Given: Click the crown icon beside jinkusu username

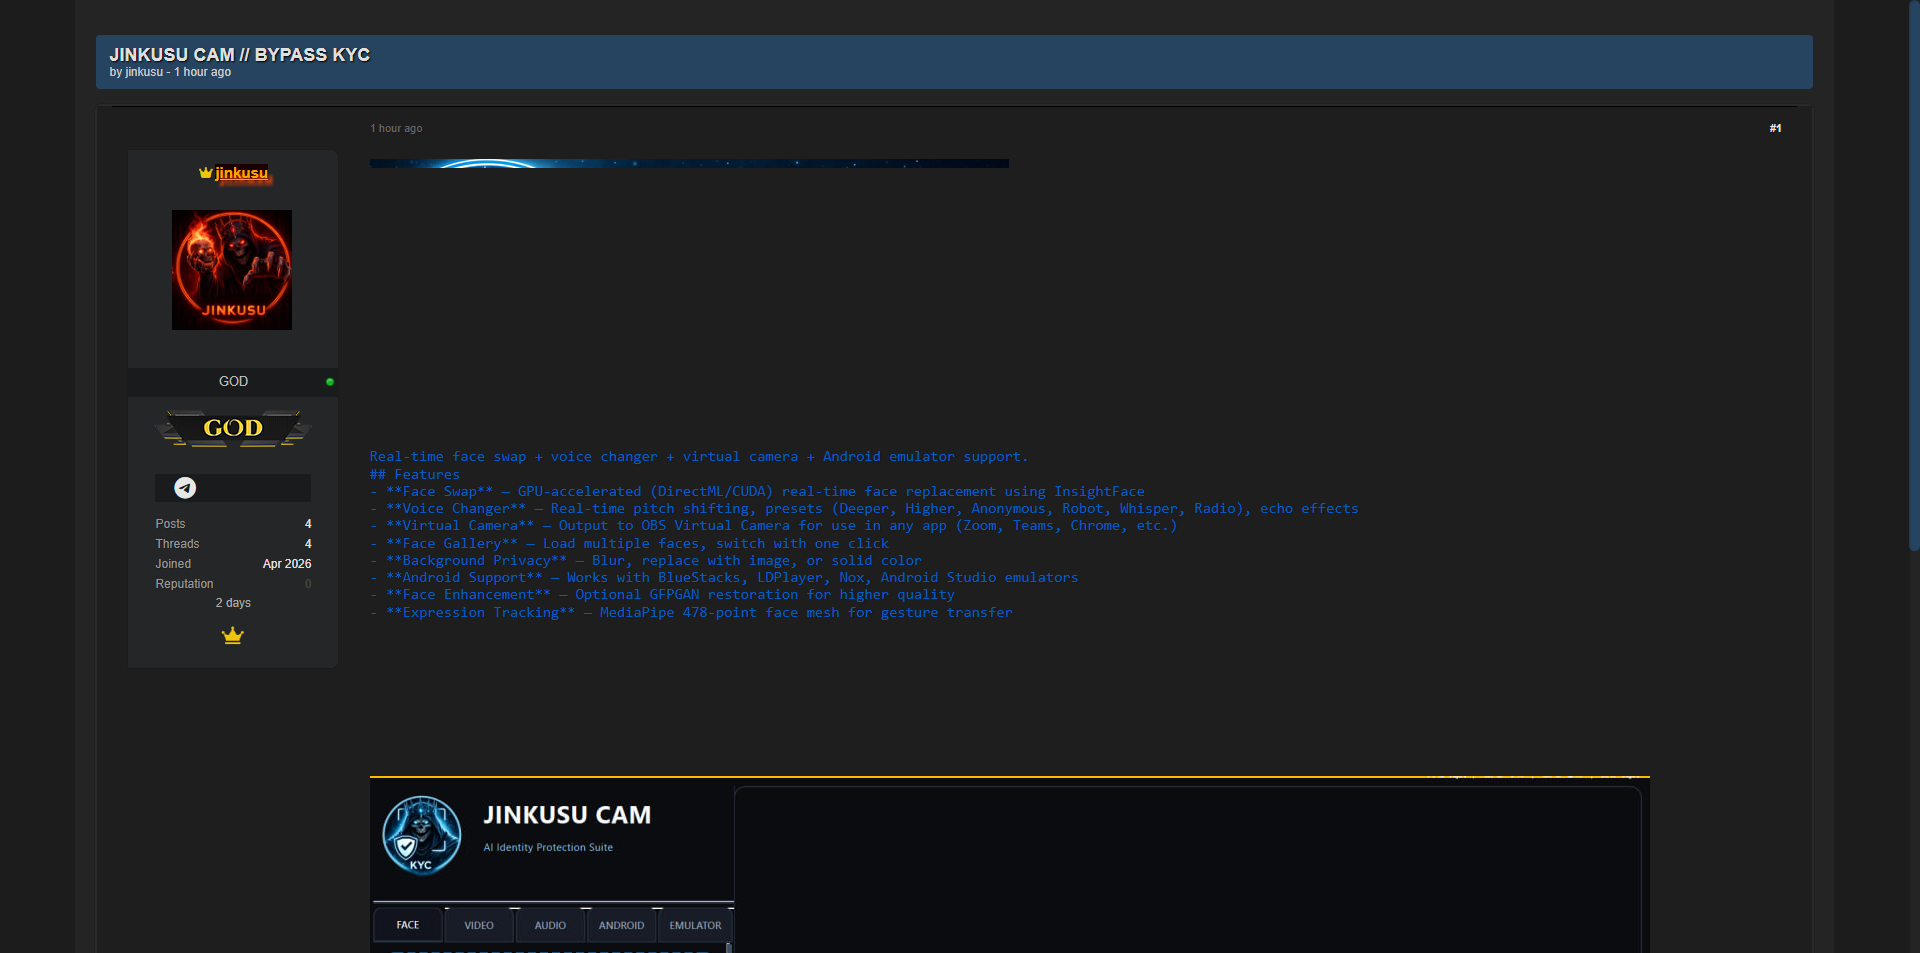Looking at the screenshot, I should tap(205, 173).
